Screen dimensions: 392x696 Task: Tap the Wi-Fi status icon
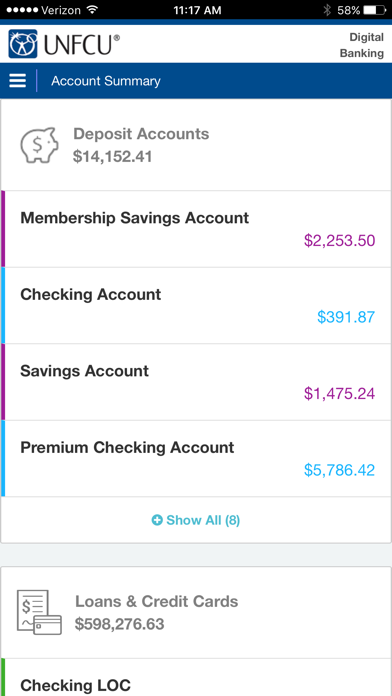click(92, 10)
